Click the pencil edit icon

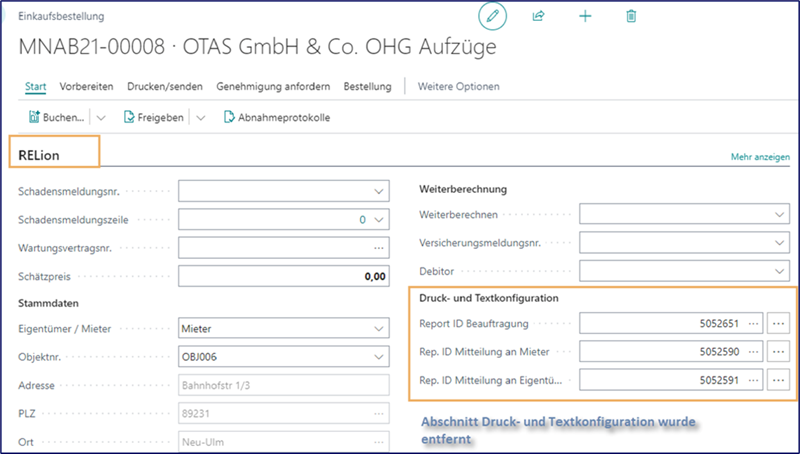pos(492,16)
